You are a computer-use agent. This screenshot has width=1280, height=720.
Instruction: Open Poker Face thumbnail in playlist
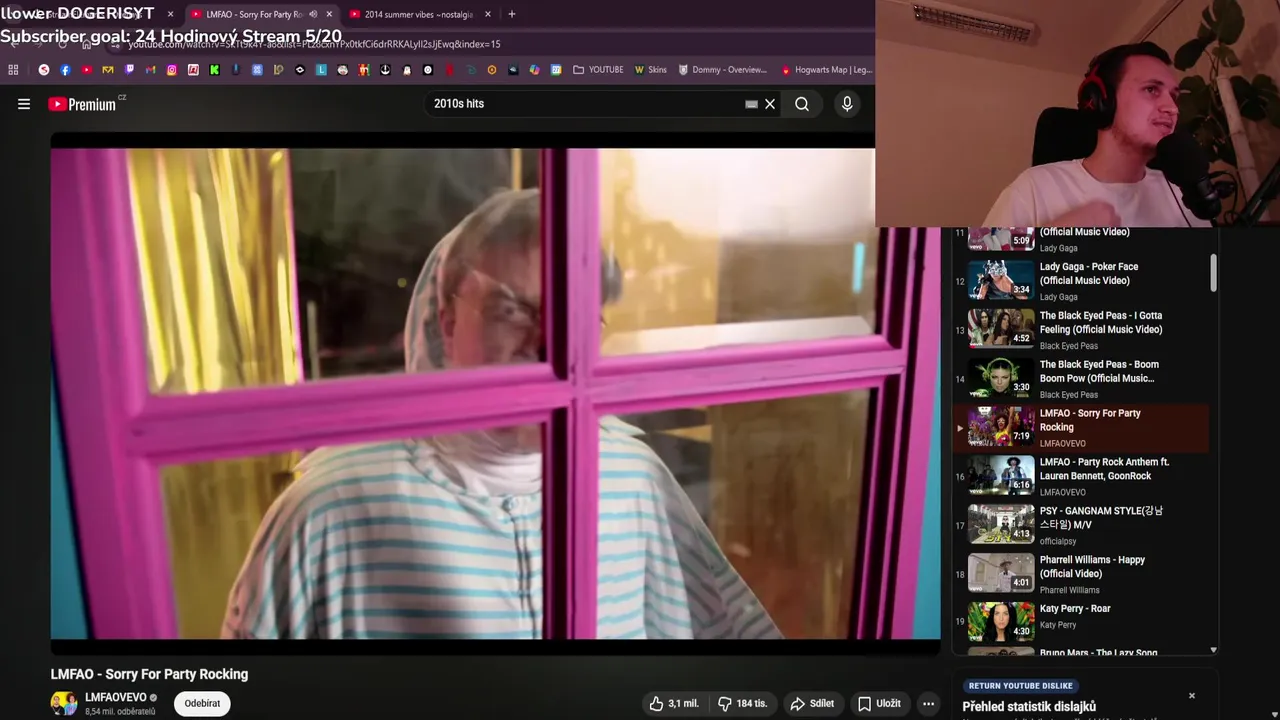[1001, 280]
